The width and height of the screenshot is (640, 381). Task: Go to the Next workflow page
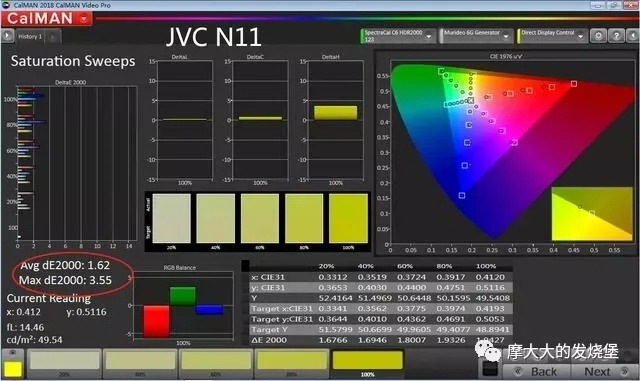605,372
